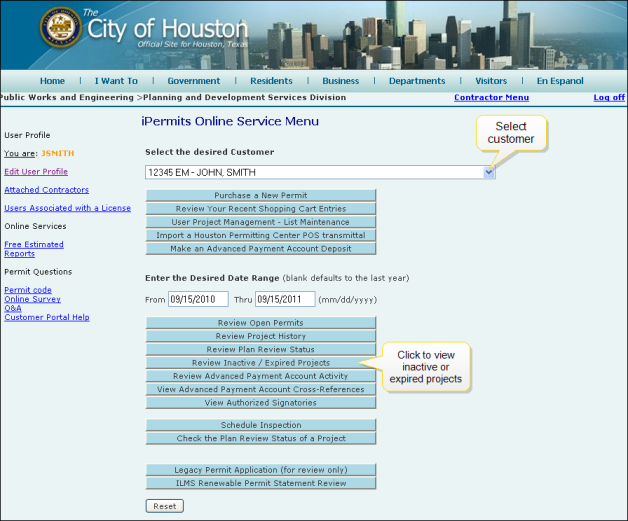Open Users Associated with a License link

67,208
